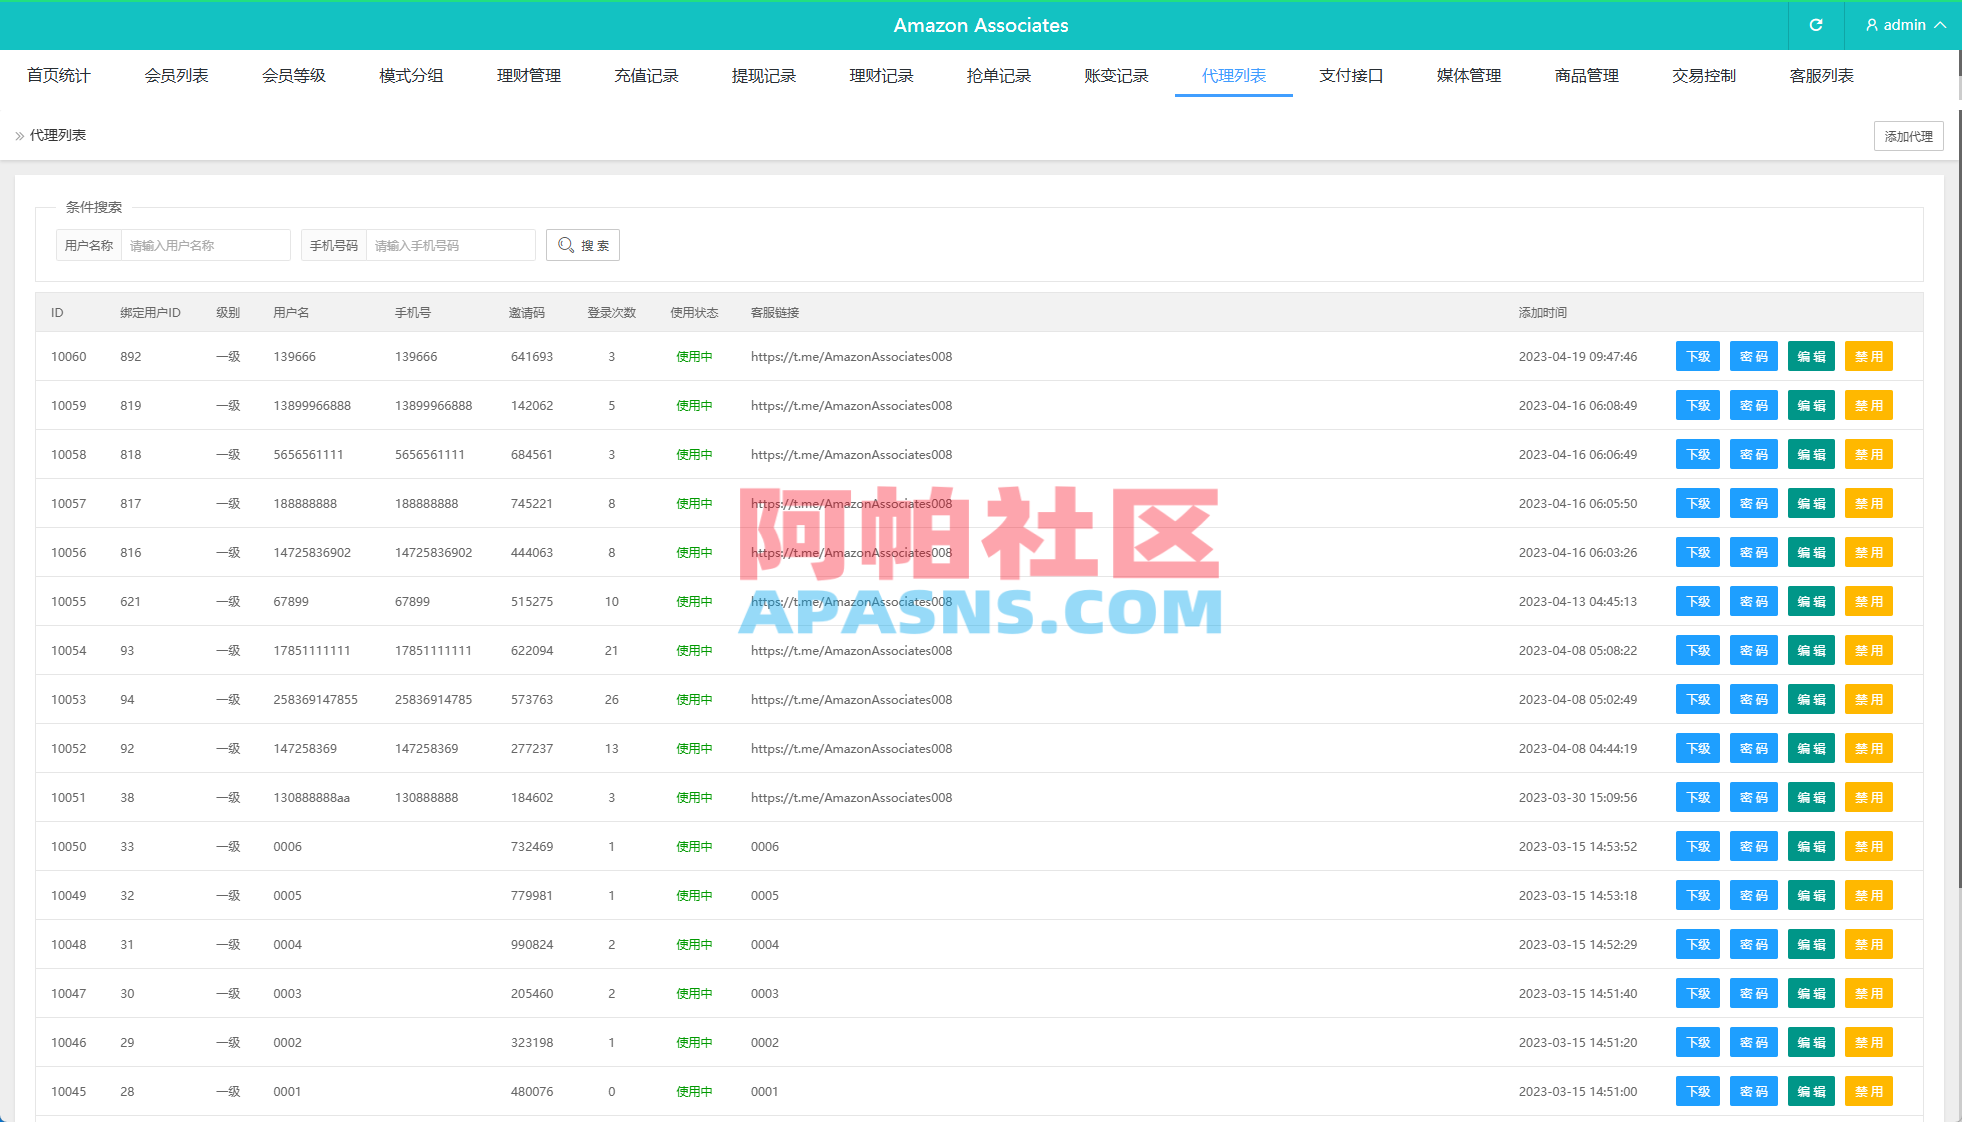Open the Telegram link on row 10057
Image resolution: width=1962 pixels, height=1122 pixels.
(x=851, y=503)
